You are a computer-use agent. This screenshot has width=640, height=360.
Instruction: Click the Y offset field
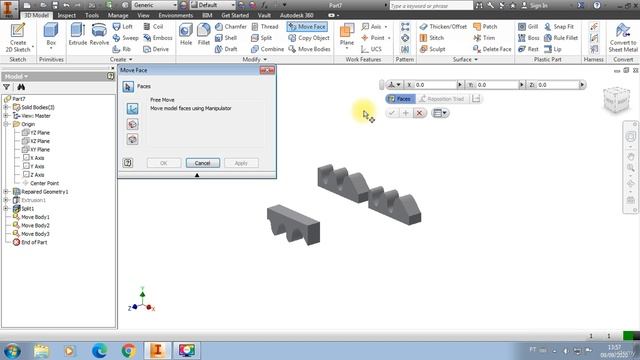[x=497, y=85]
